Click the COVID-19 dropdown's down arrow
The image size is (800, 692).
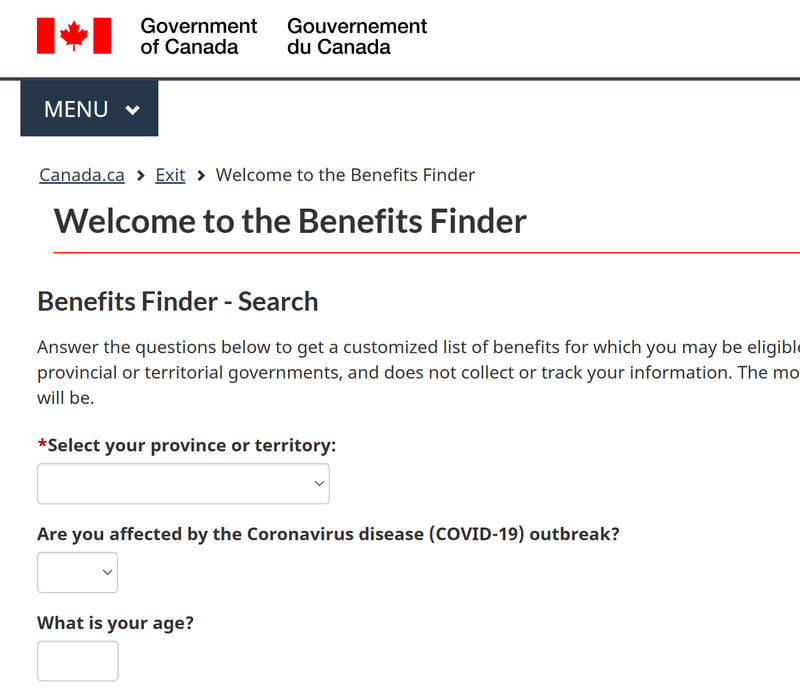(x=104, y=572)
